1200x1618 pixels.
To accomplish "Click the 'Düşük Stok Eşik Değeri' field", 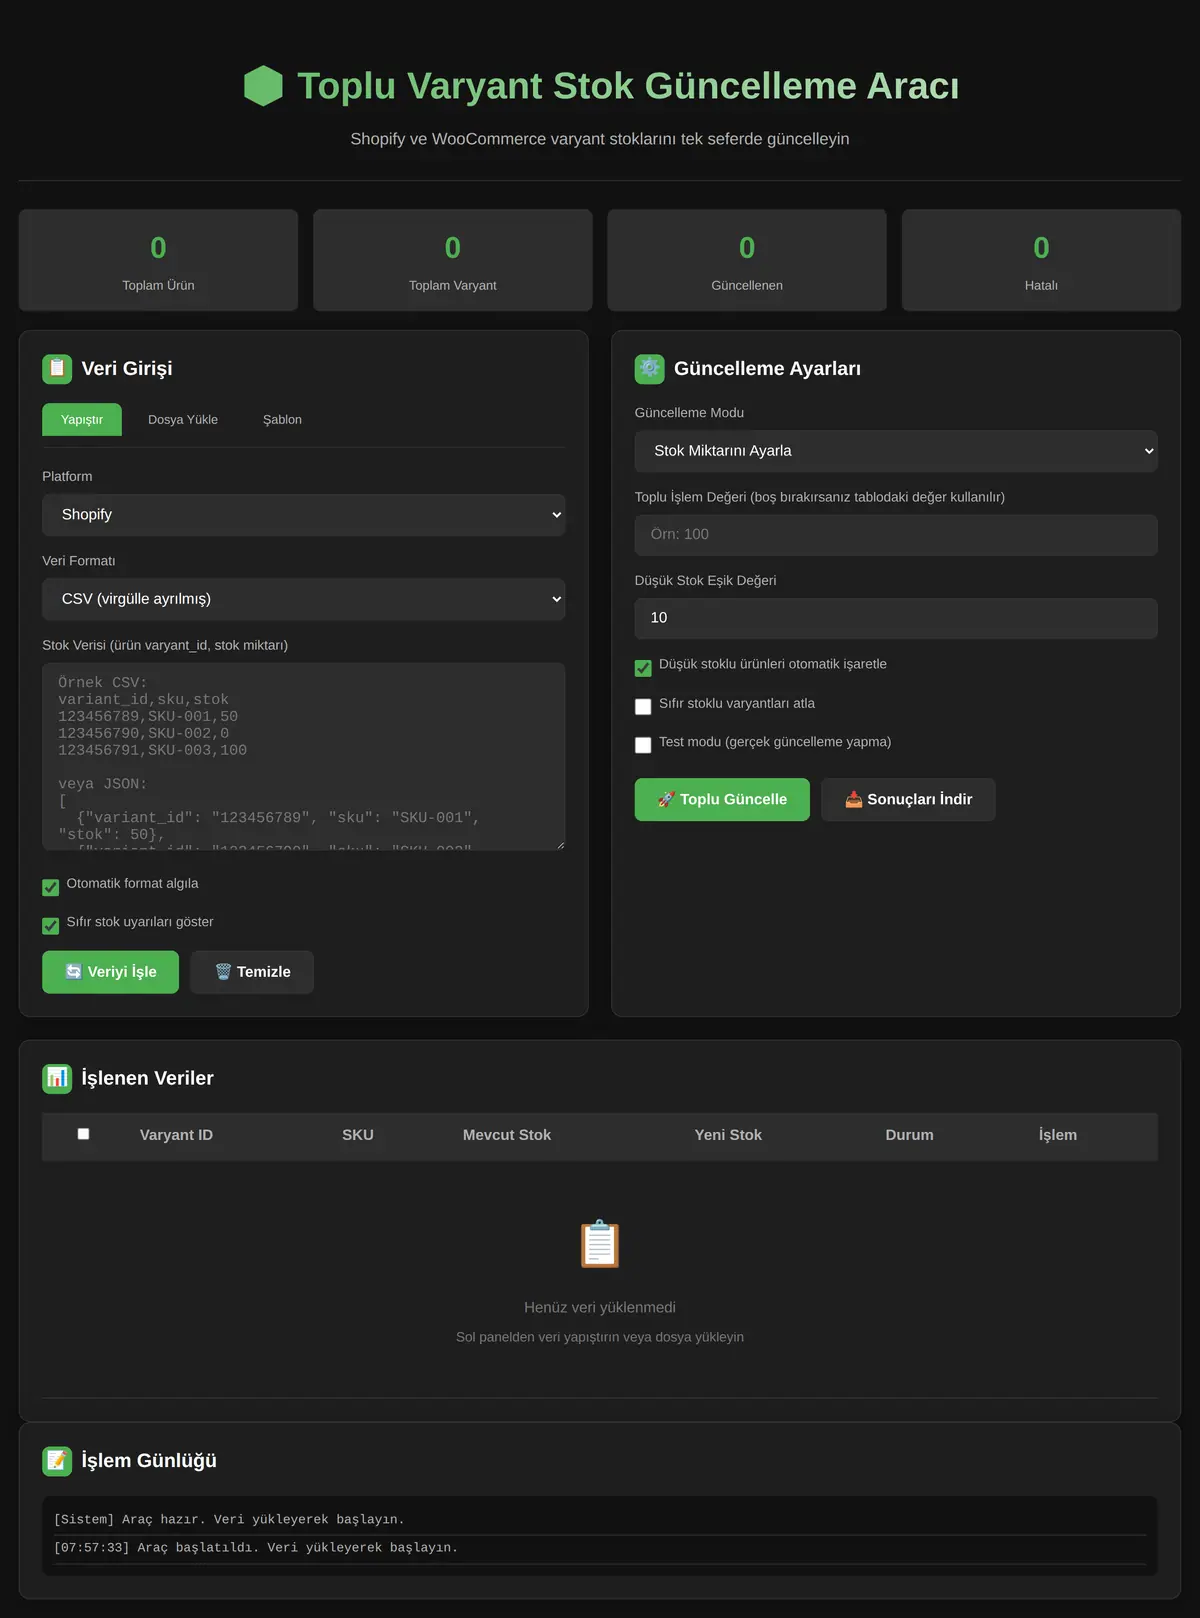I will coord(896,618).
